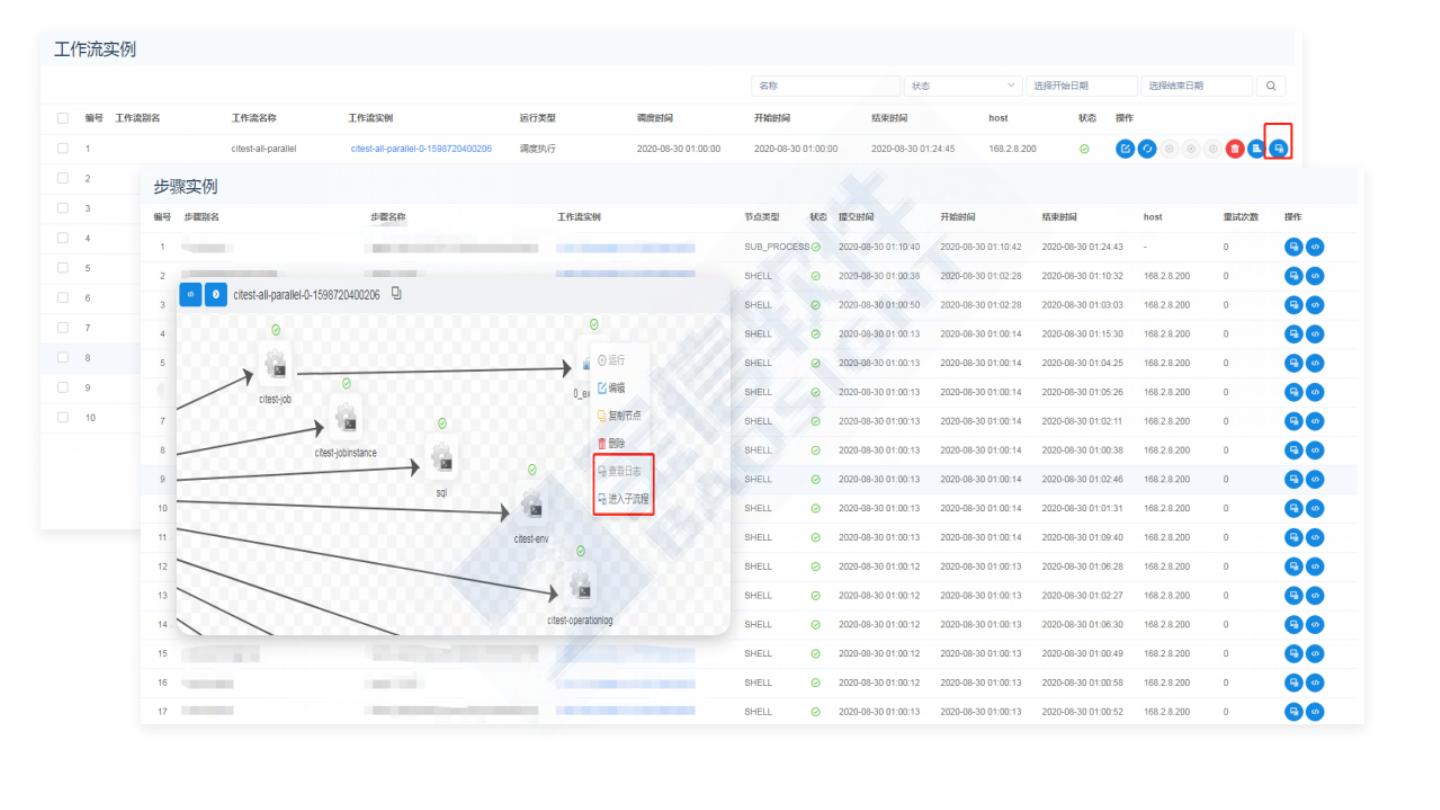The image size is (1440, 810).
Task: Choose 运行 in the node context menu
Action: 610,360
